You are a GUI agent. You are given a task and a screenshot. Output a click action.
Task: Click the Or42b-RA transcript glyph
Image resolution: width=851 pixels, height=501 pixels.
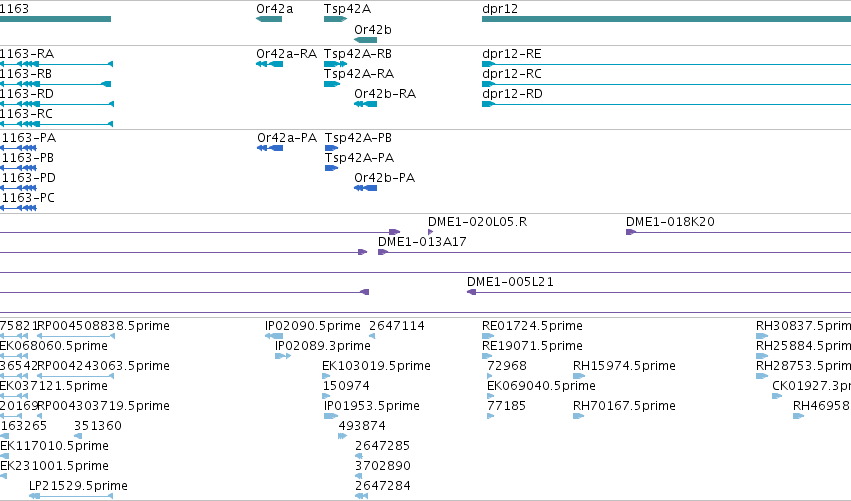coord(365,104)
